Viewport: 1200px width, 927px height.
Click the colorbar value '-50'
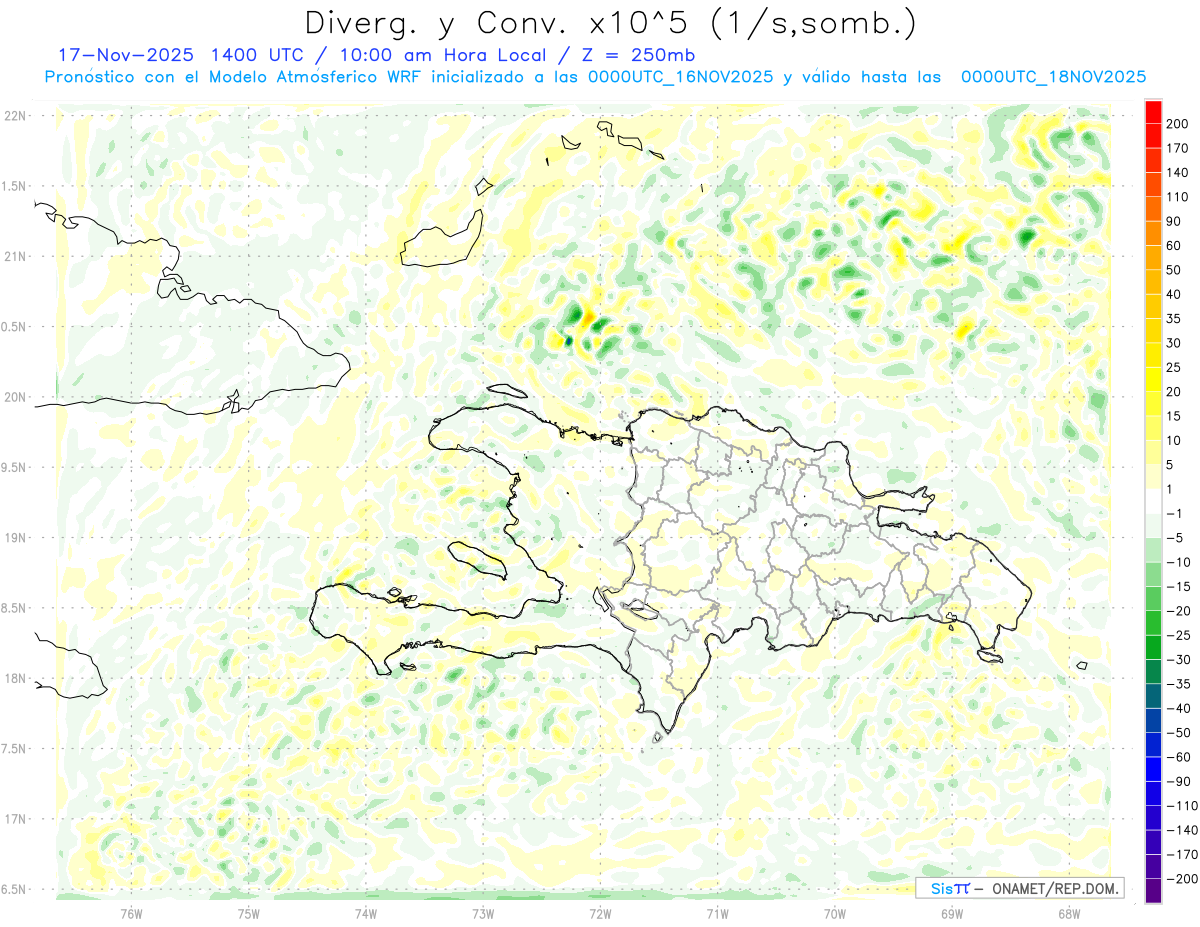tap(1178, 732)
